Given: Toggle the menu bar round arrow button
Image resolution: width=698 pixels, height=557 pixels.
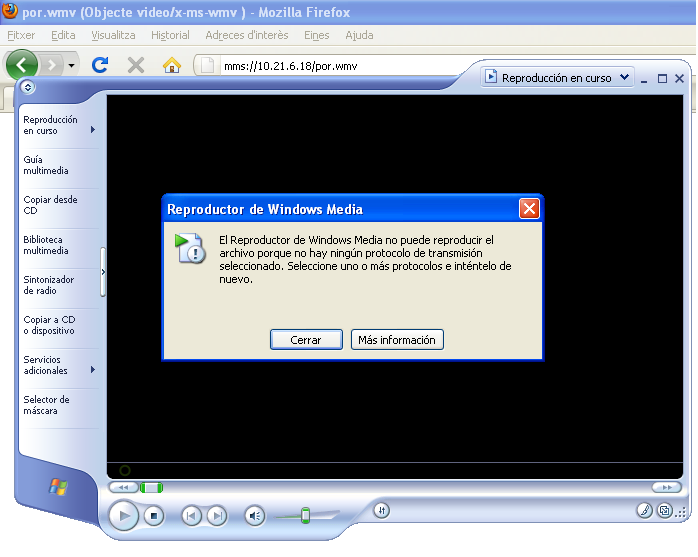Looking at the screenshot, I should [x=28, y=87].
